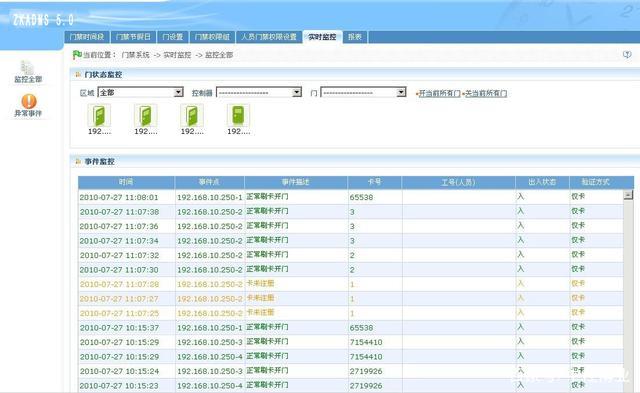Click card number 2719926 in the 10:15:23 row

[366, 386]
